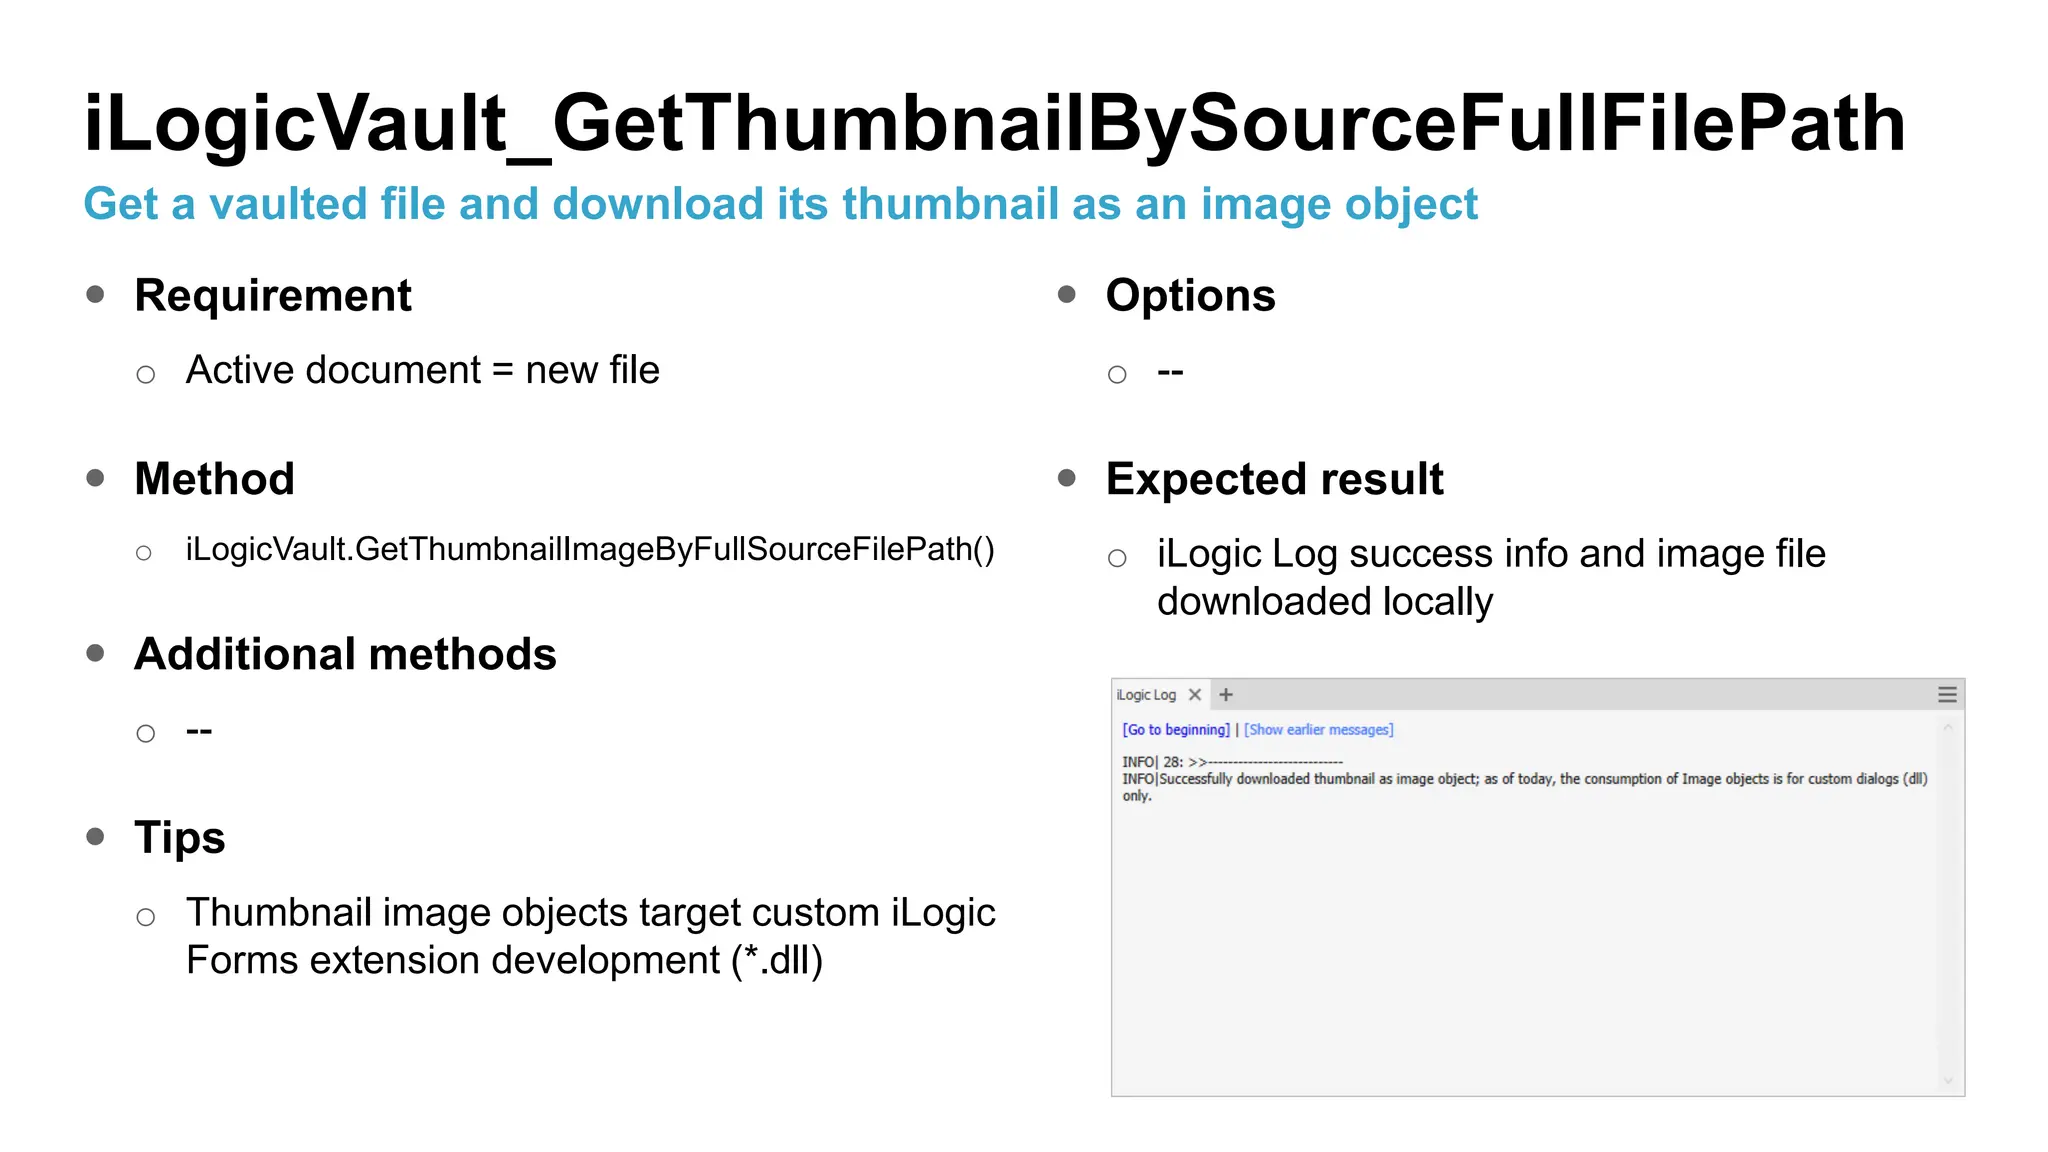Click the Additional methods heading
The image size is (2048, 1152).
[x=345, y=654]
